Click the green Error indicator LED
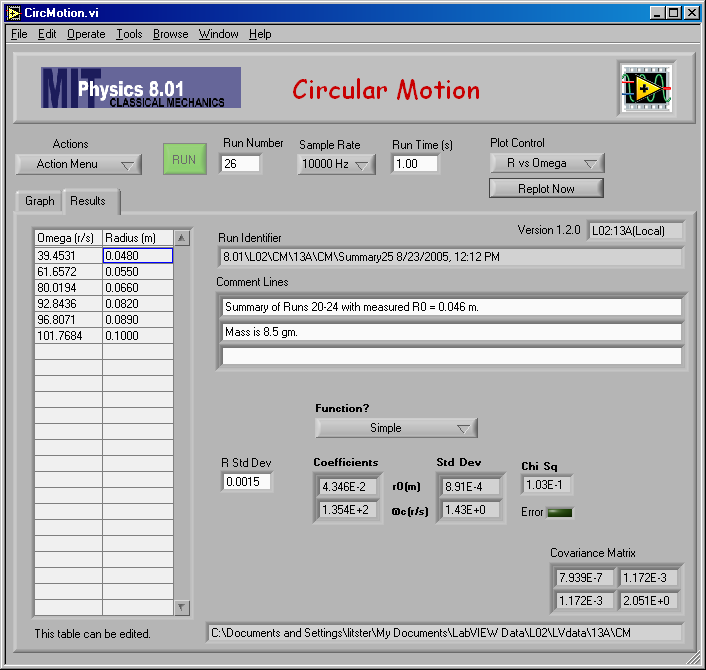706x670 pixels. 560,513
